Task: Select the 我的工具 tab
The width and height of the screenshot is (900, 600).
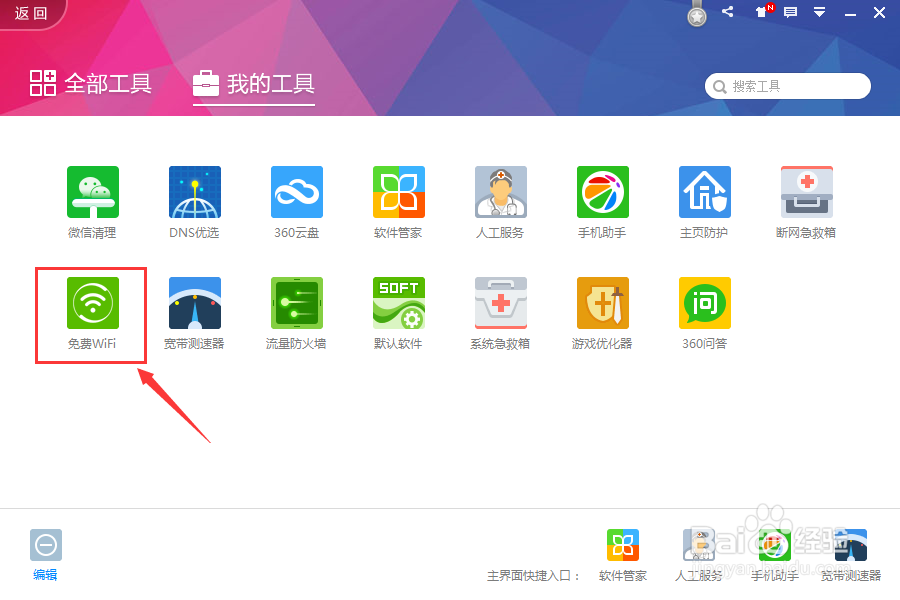Action: (254, 84)
